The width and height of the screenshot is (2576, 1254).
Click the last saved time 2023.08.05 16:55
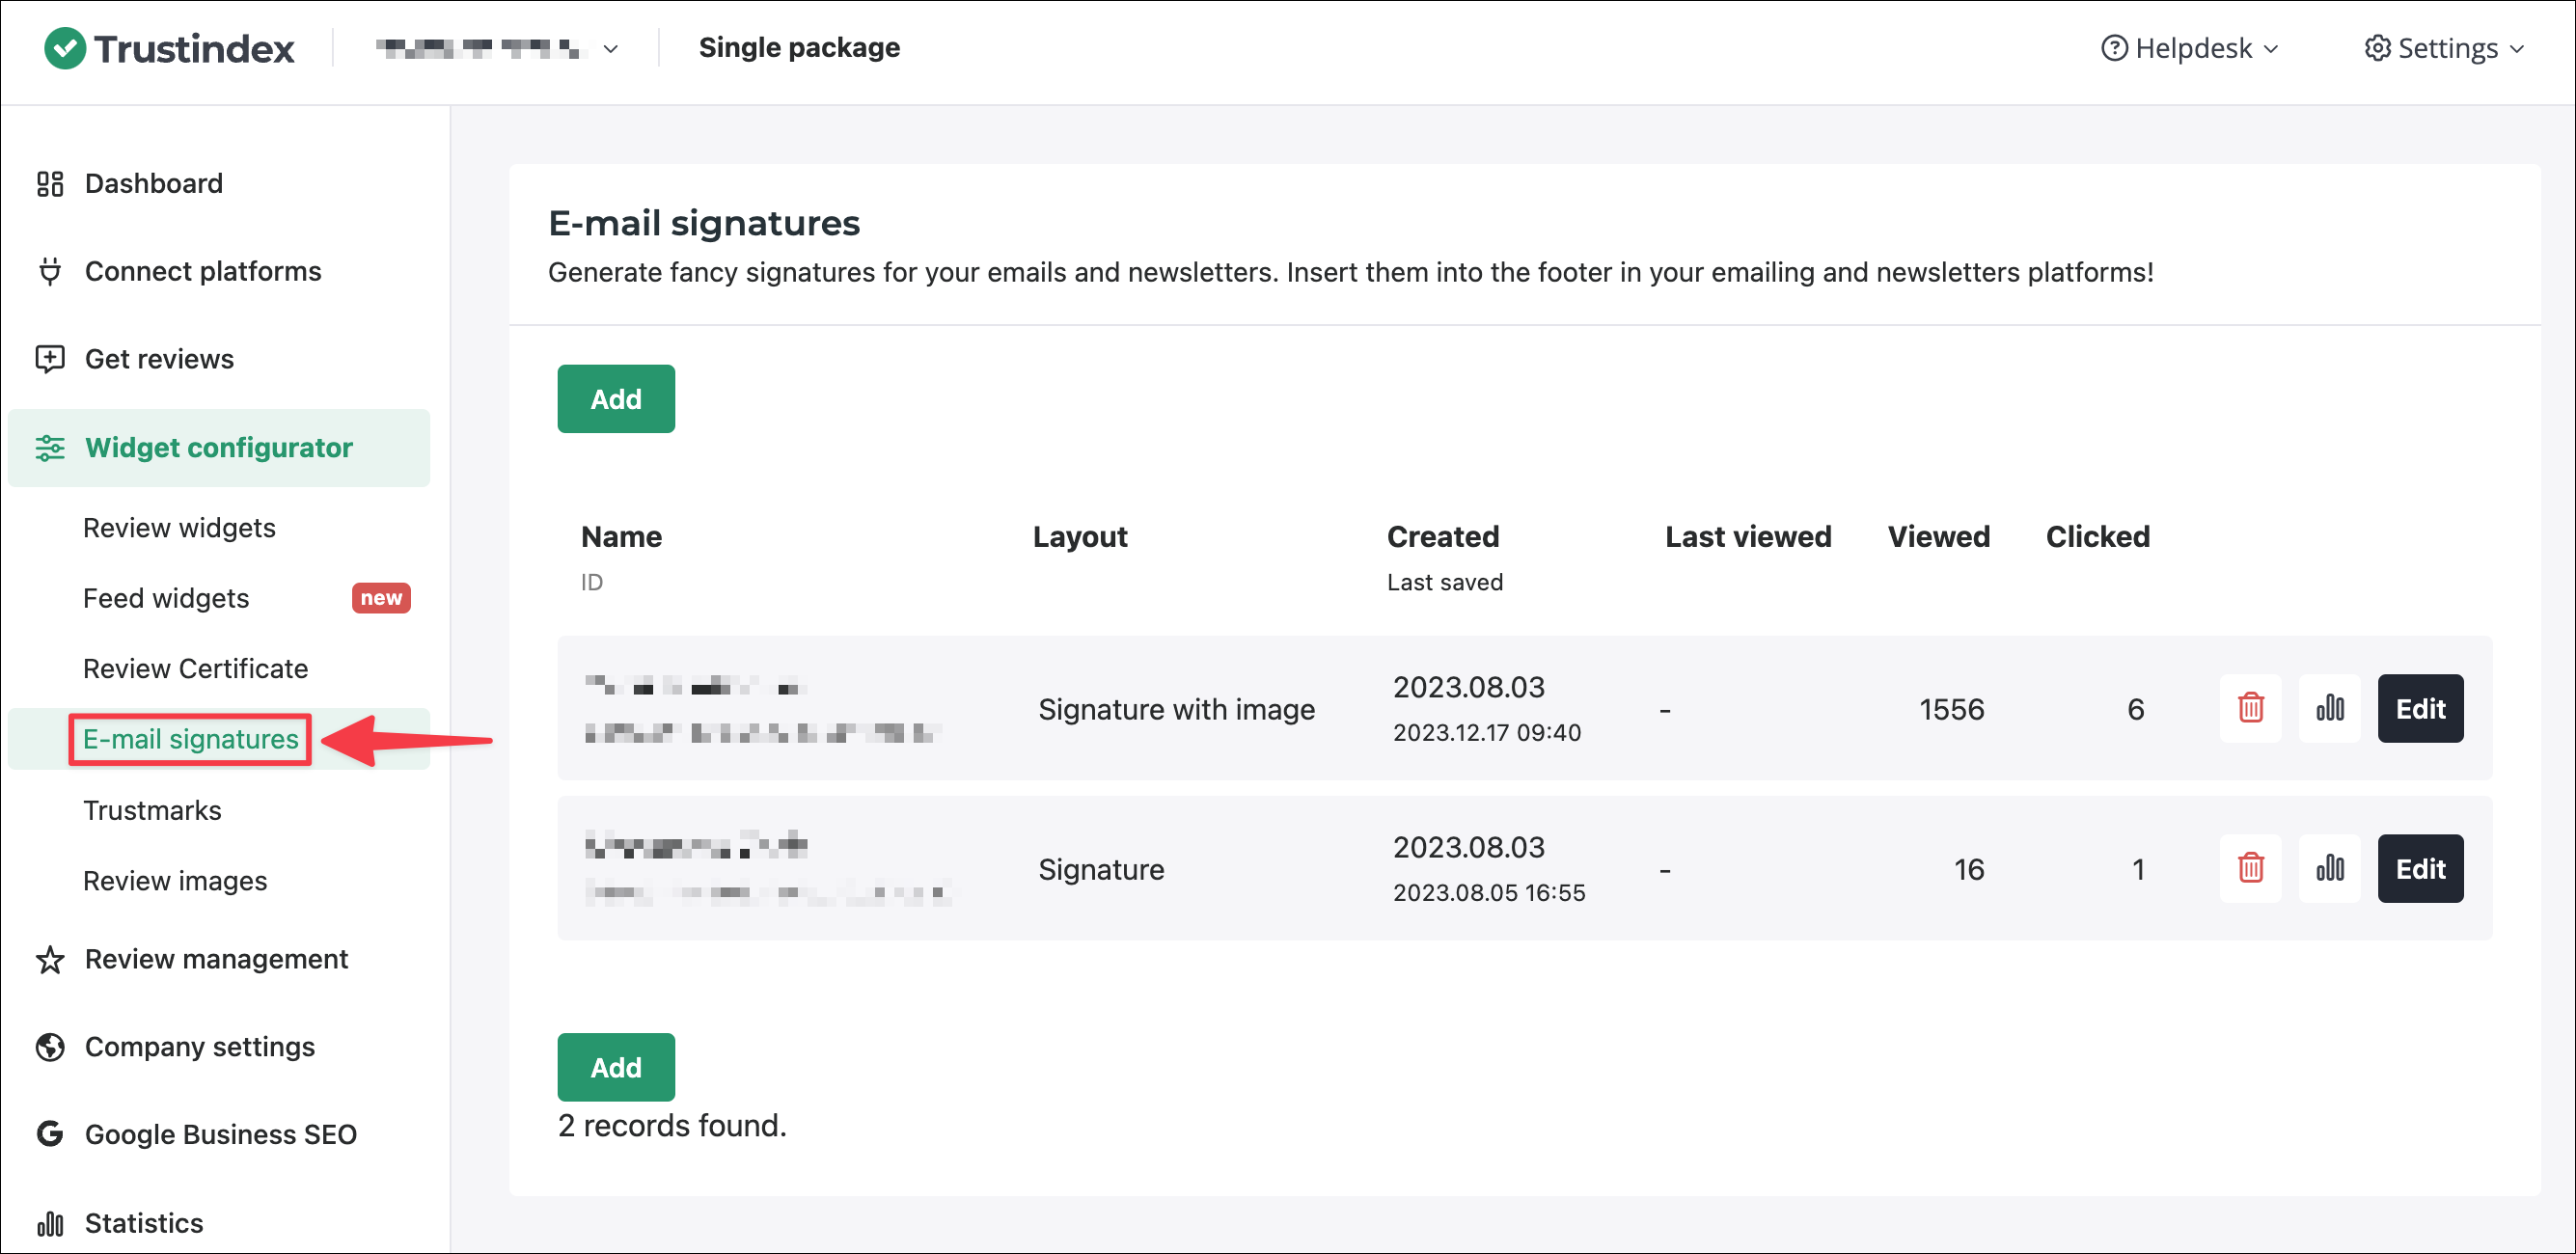coord(1489,893)
